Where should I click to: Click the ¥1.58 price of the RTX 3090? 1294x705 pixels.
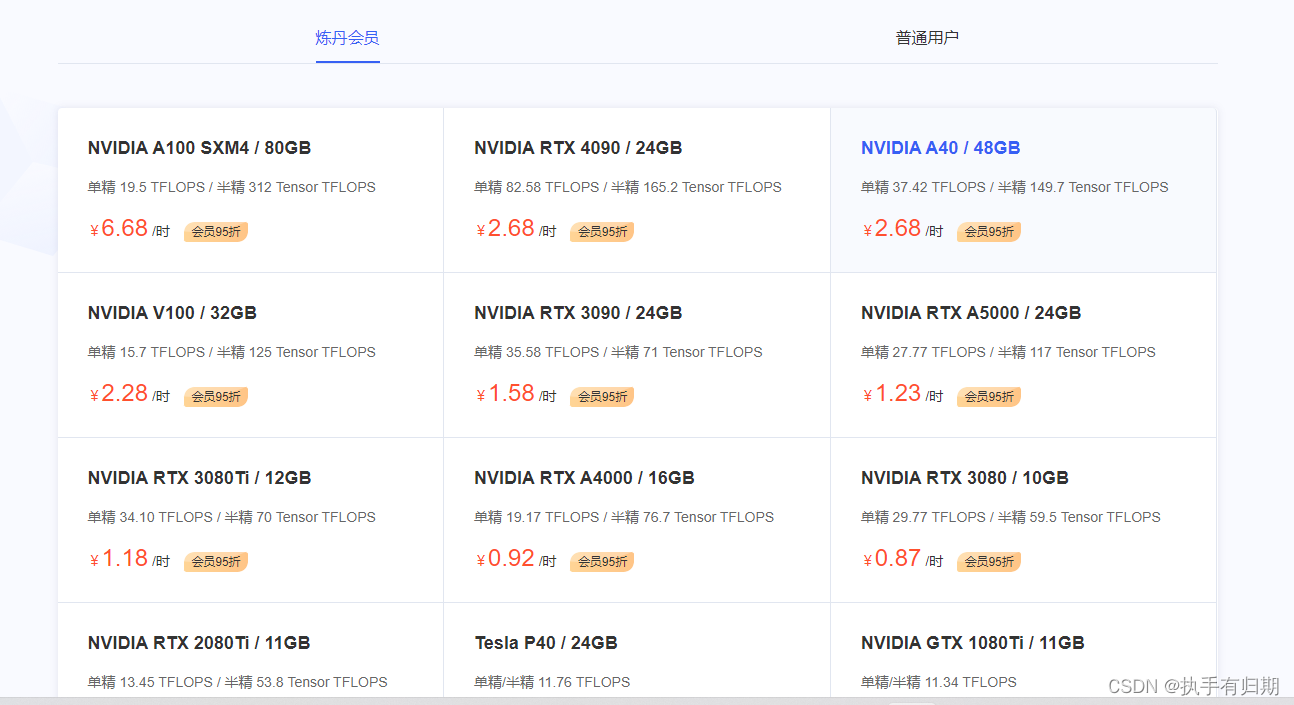tap(506, 394)
